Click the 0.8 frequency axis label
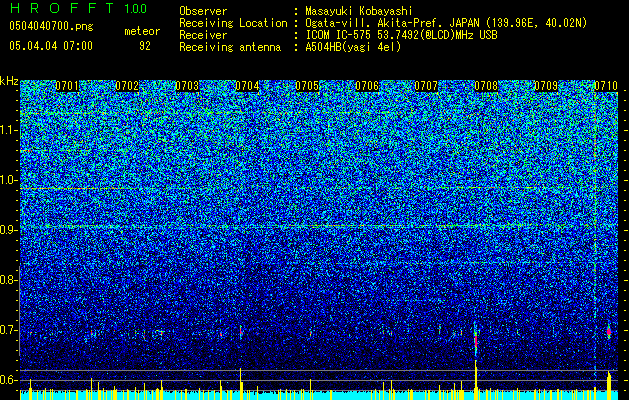The height and width of the screenshot is (400, 629). click(8, 280)
